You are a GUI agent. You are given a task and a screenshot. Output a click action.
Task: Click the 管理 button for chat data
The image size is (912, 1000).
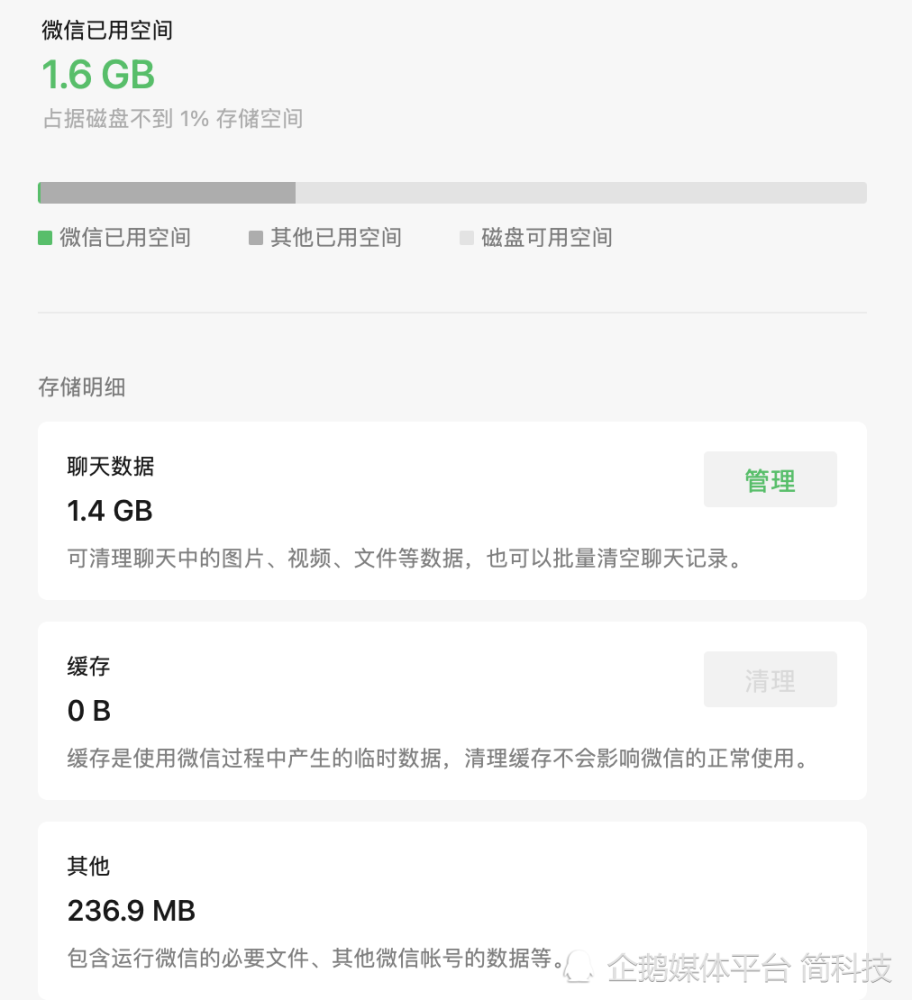[770, 480]
